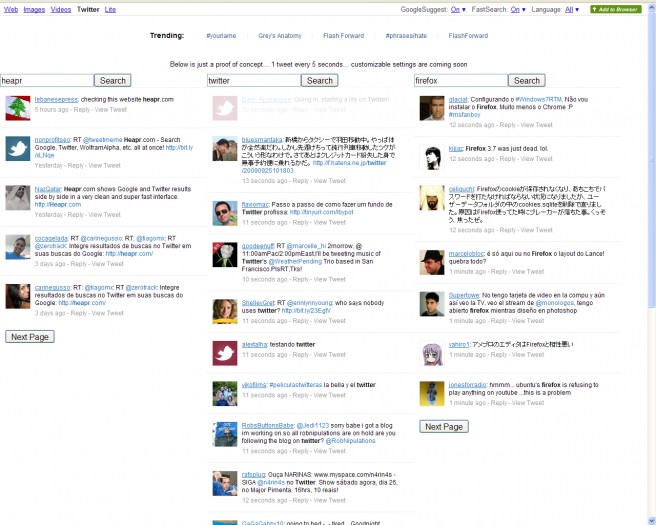Click glacial's avatar in firefox column
Image resolution: width=656 pixels, height=525 pixels.
(432, 108)
